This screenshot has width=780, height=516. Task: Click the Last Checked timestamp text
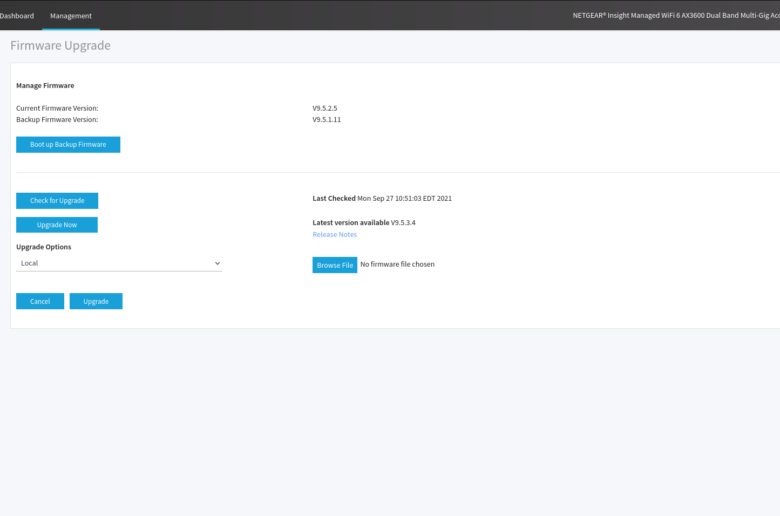pyautogui.click(x=404, y=198)
